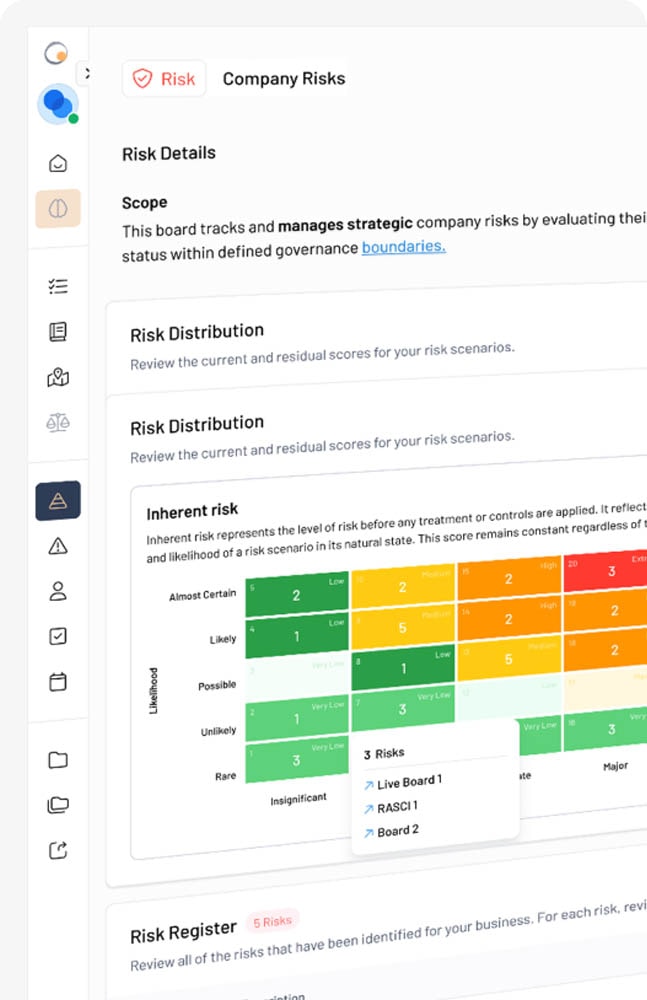The image size is (647, 1000).
Task: Click the blue workspace avatar
Action: click(x=57, y=103)
